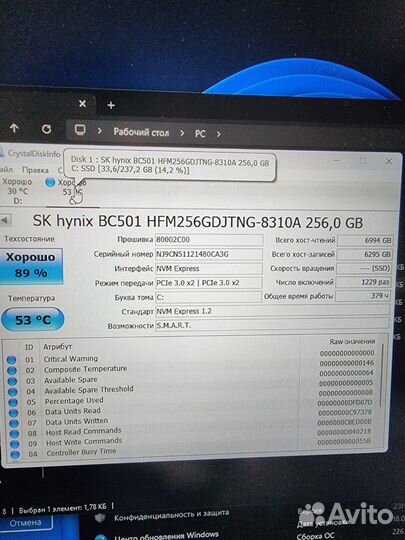This screenshot has height=540, width=405.
Task: Click the 53 °C temperature button
Action: [x=32, y=320]
